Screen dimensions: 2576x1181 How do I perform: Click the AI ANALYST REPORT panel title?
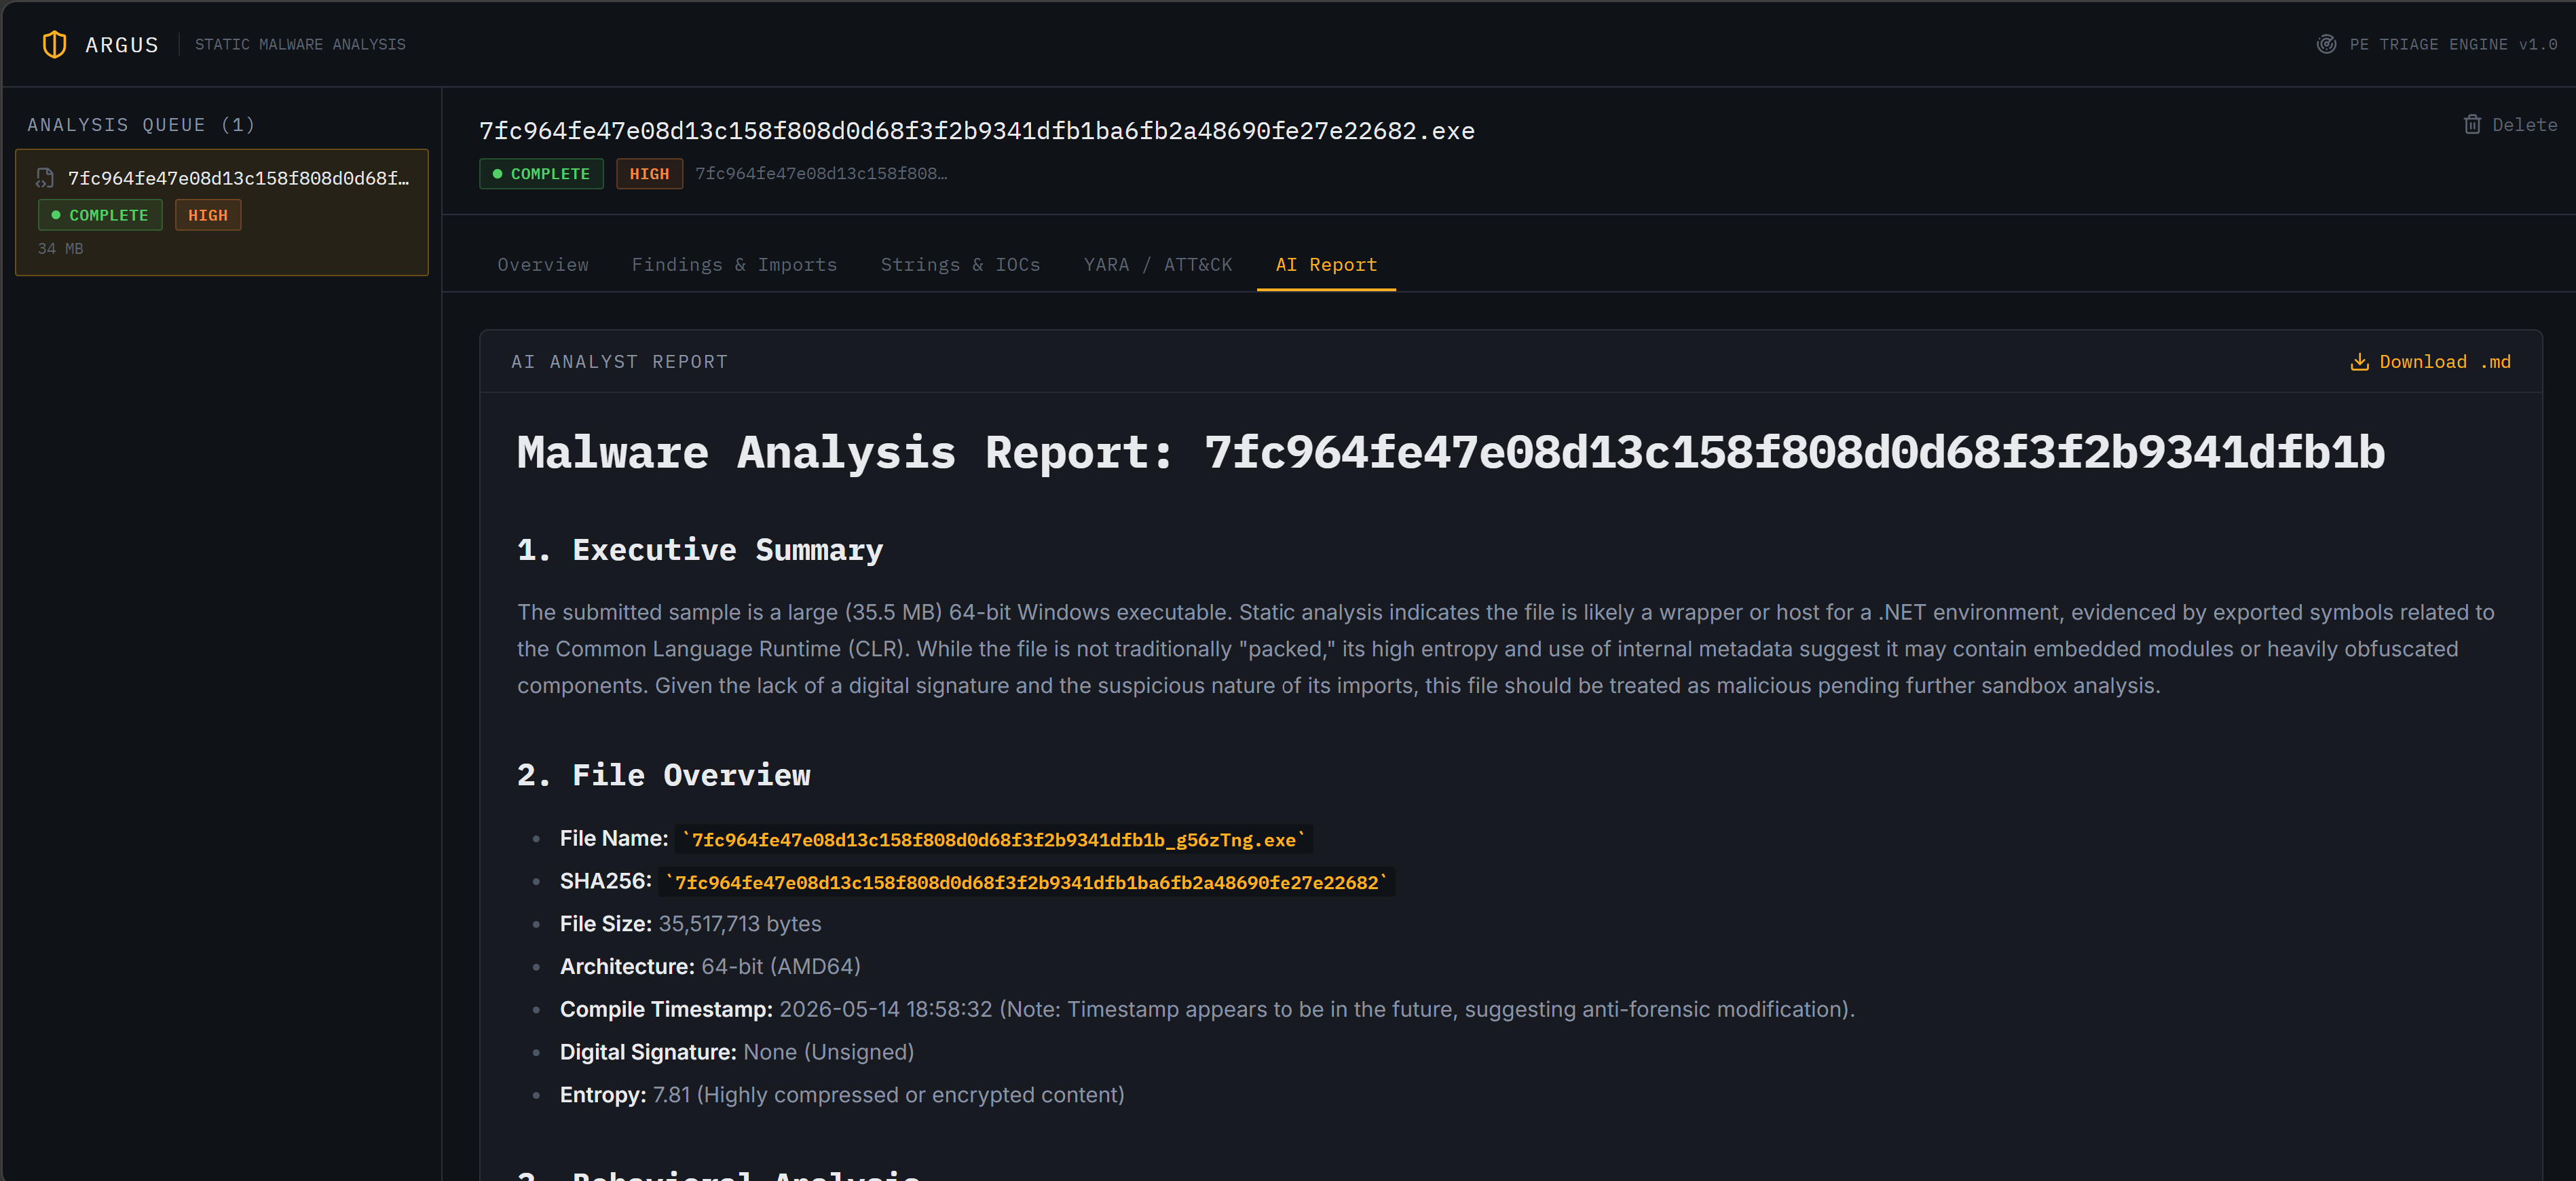[x=619, y=361]
